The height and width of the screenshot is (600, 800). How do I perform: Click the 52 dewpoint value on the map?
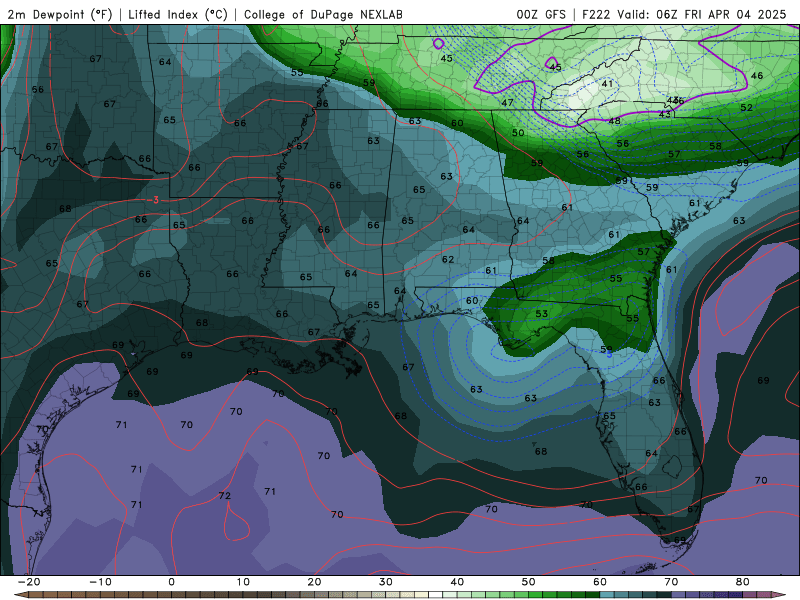tap(746, 108)
